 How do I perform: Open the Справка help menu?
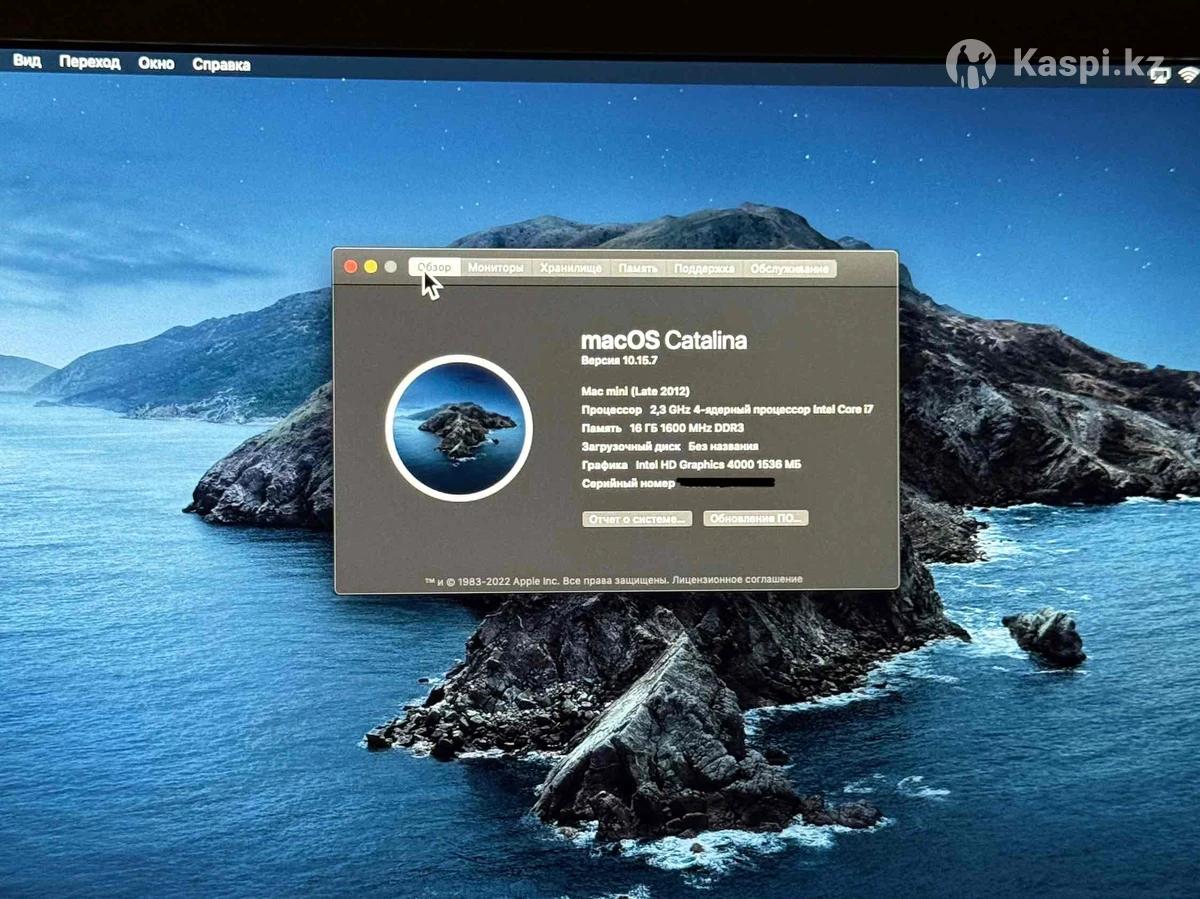click(x=221, y=64)
